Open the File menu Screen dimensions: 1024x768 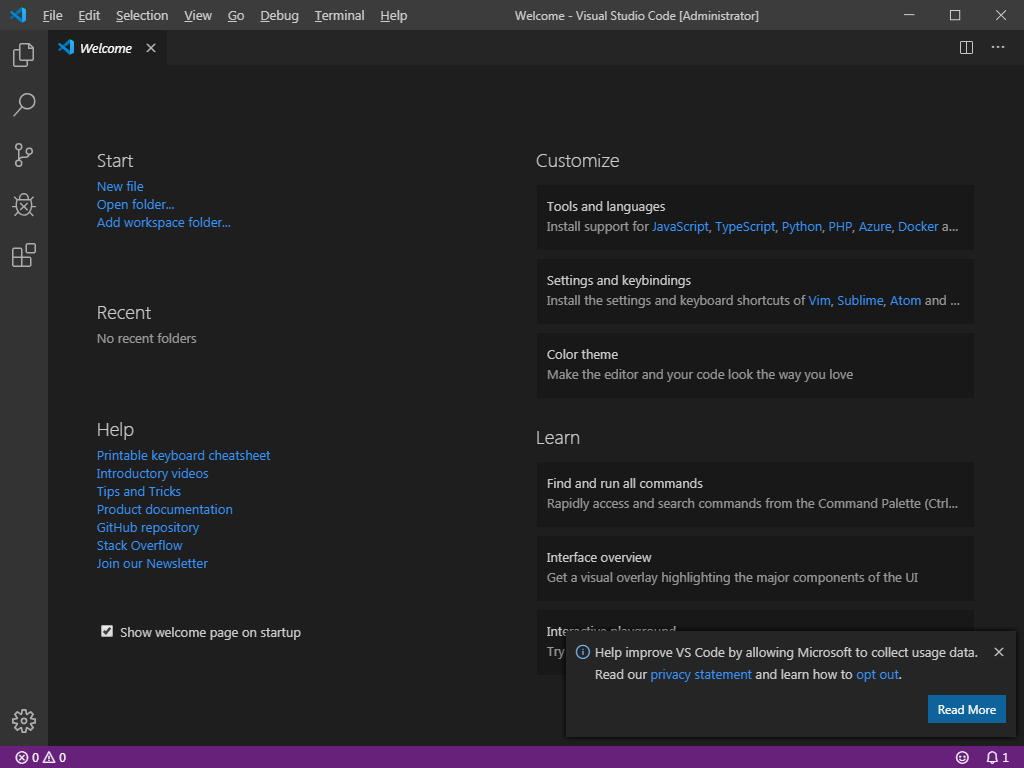pyautogui.click(x=52, y=15)
